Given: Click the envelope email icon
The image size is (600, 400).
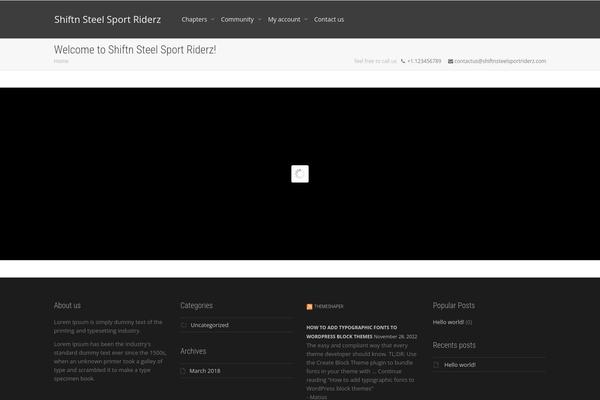Looking at the screenshot, I should click(x=450, y=61).
